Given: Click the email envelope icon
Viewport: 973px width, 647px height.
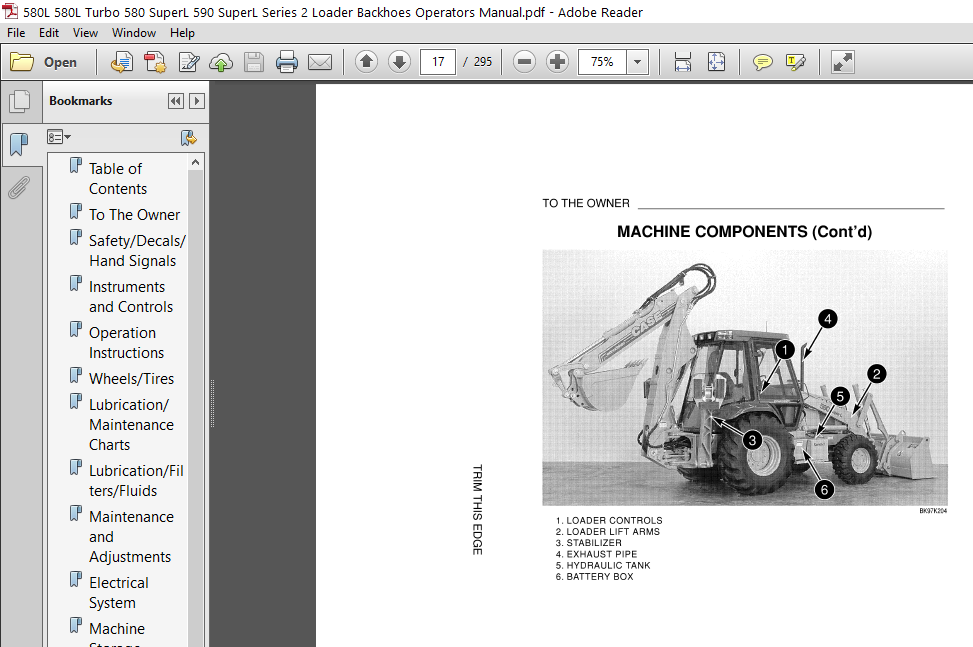Looking at the screenshot, I should click(320, 62).
